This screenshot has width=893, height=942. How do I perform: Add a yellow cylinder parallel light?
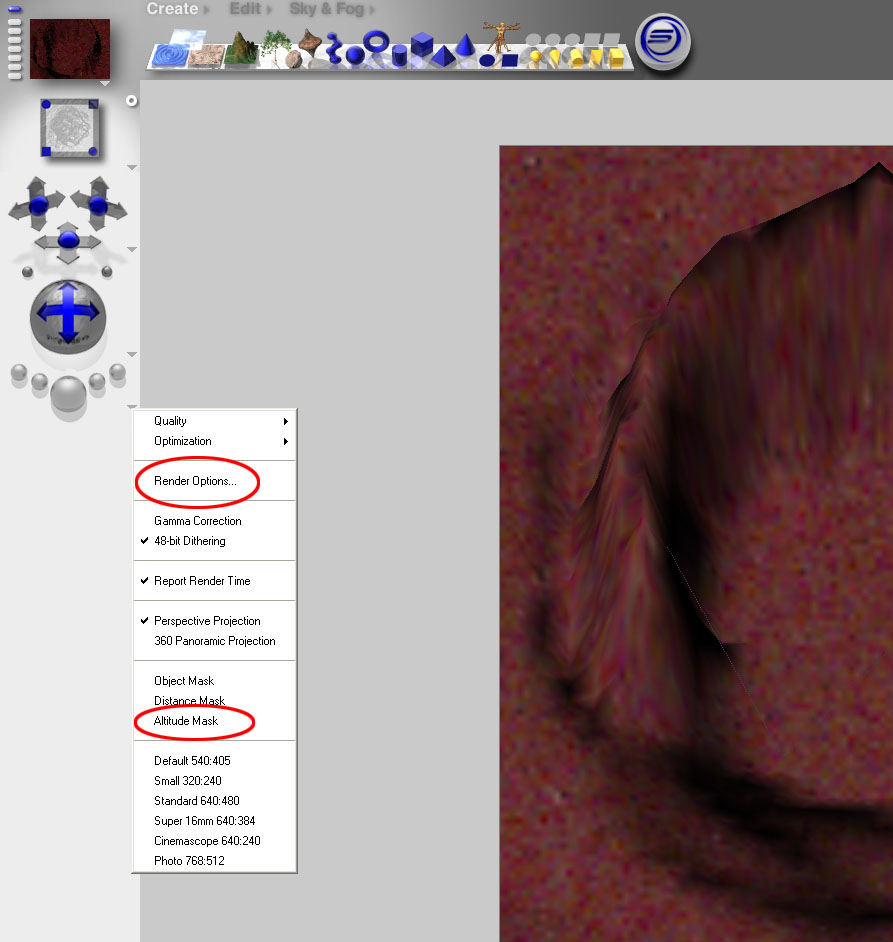click(577, 58)
